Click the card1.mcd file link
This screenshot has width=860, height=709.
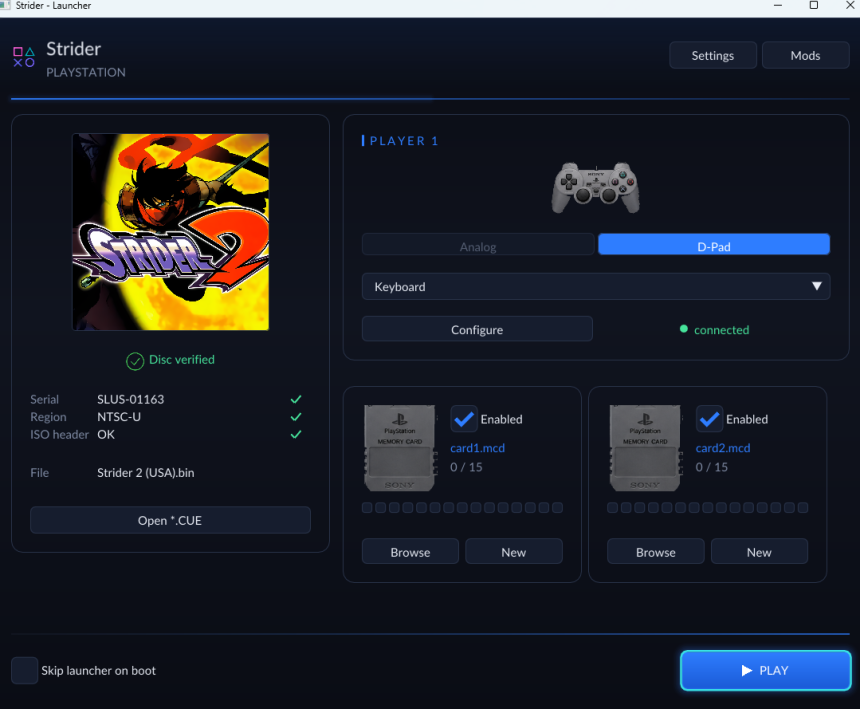coord(477,448)
